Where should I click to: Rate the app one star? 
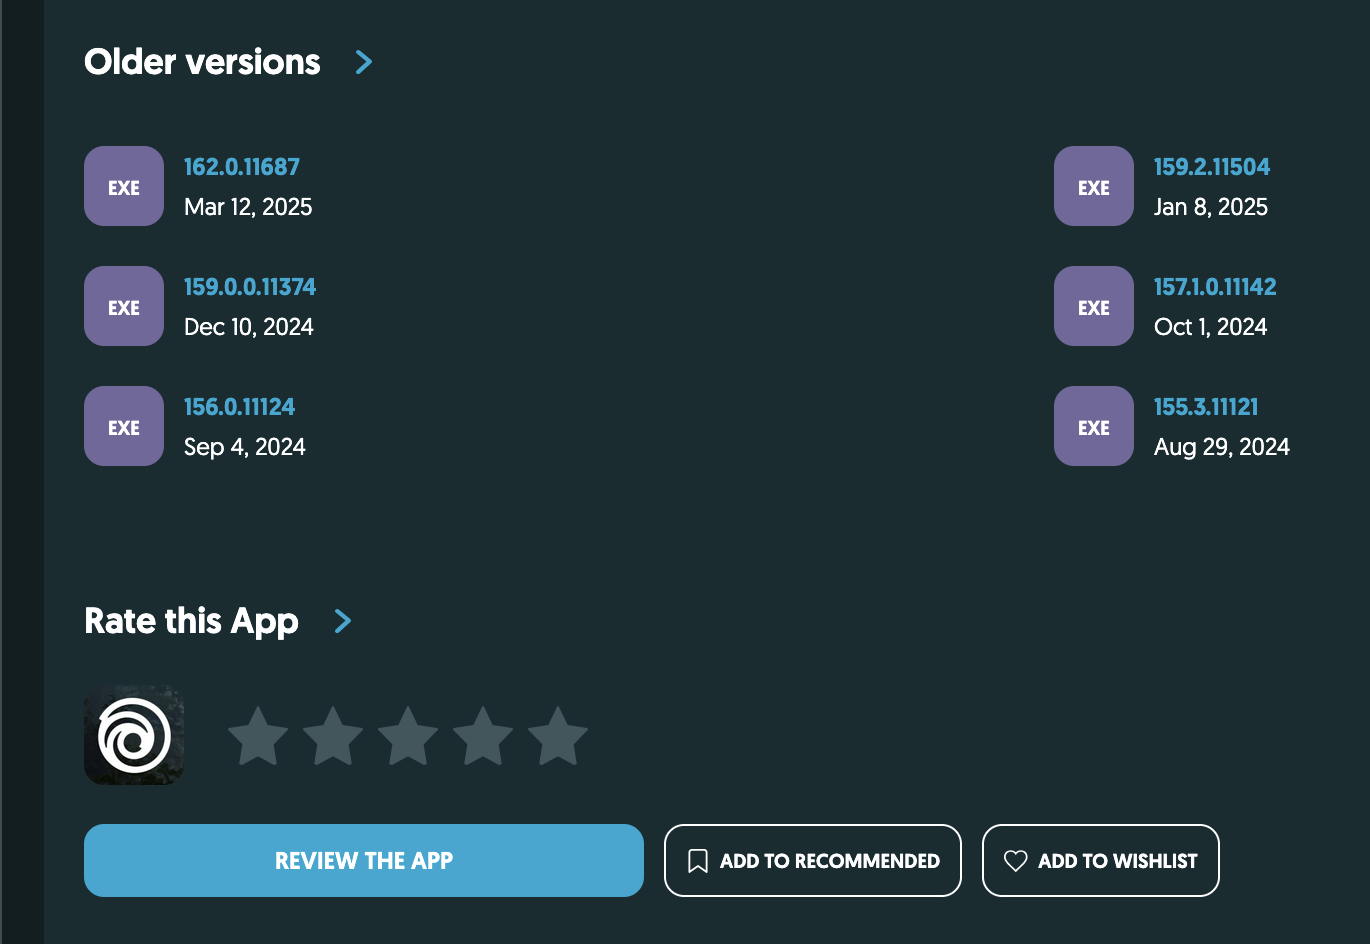[x=258, y=737]
